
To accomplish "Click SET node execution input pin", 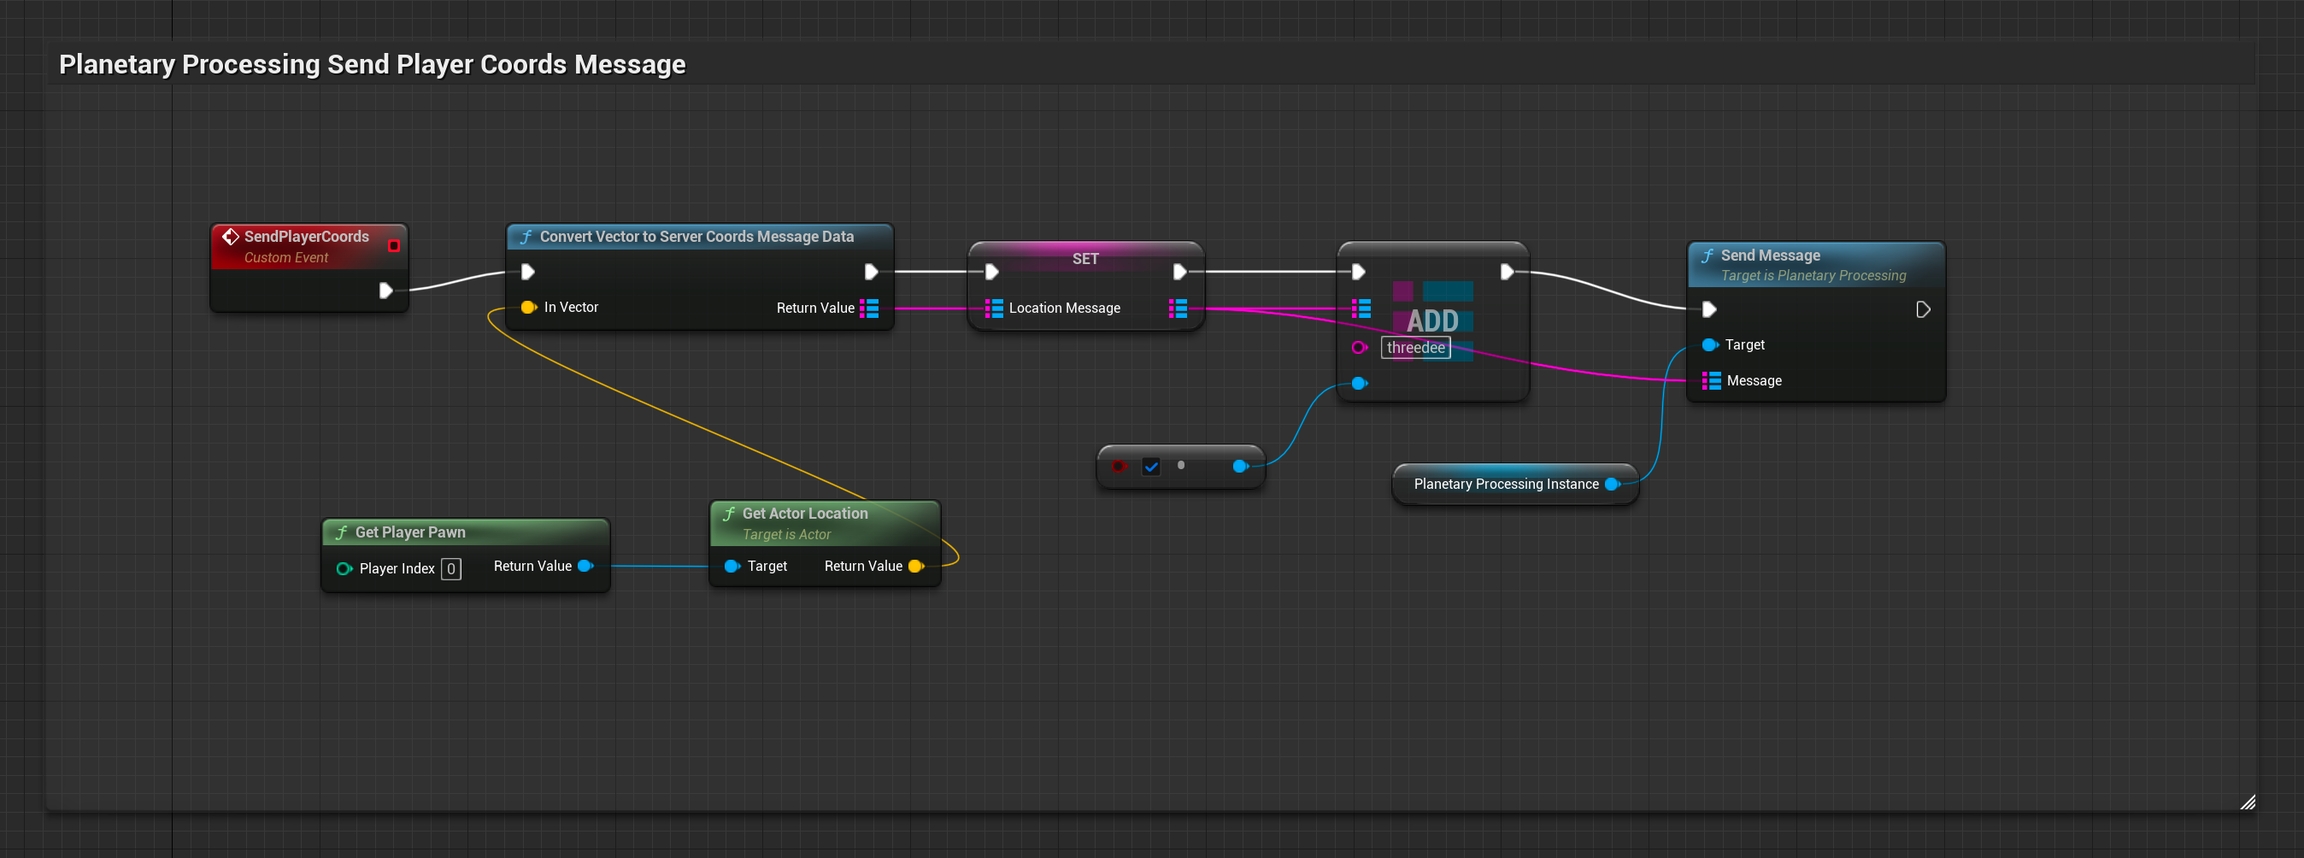I will click(991, 272).
